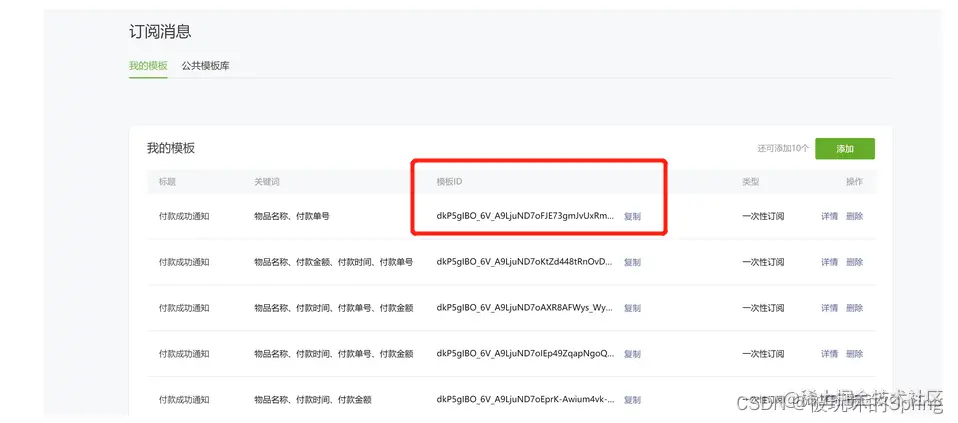958x423 pixels.
Task: Click the 类型 column header
Action: (x=751, y=182)
